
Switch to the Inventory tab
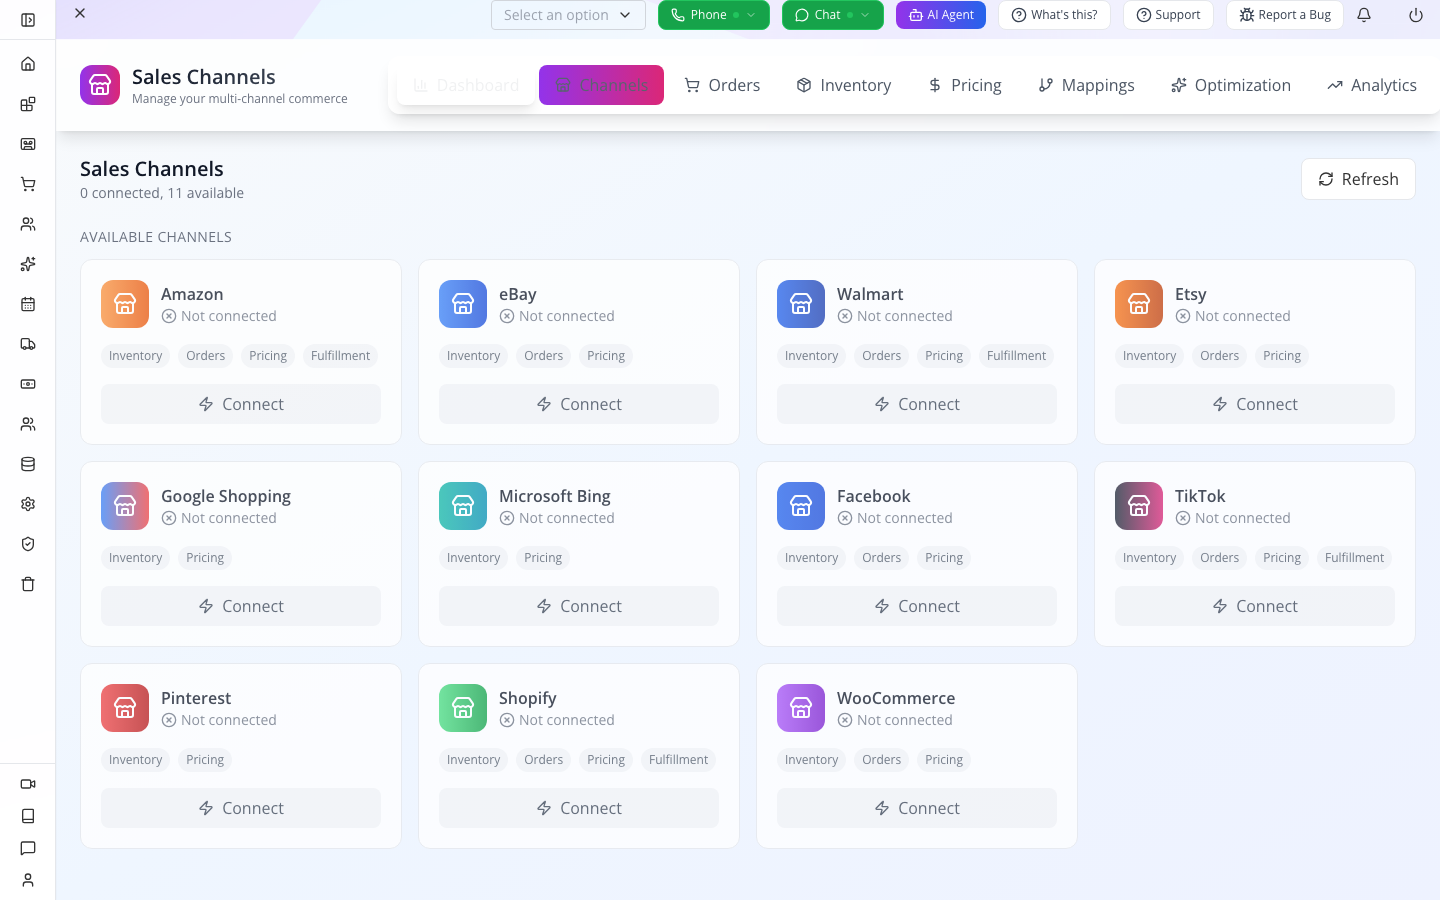pos(844,85)
